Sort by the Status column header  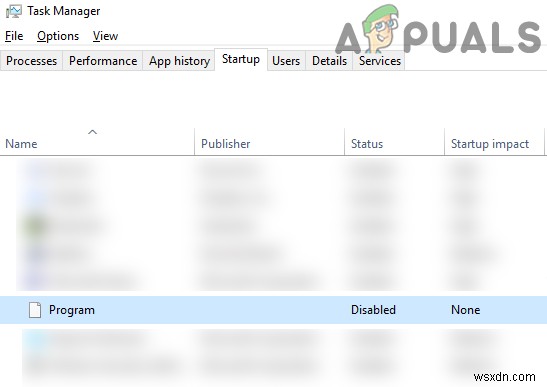[394, 141]
